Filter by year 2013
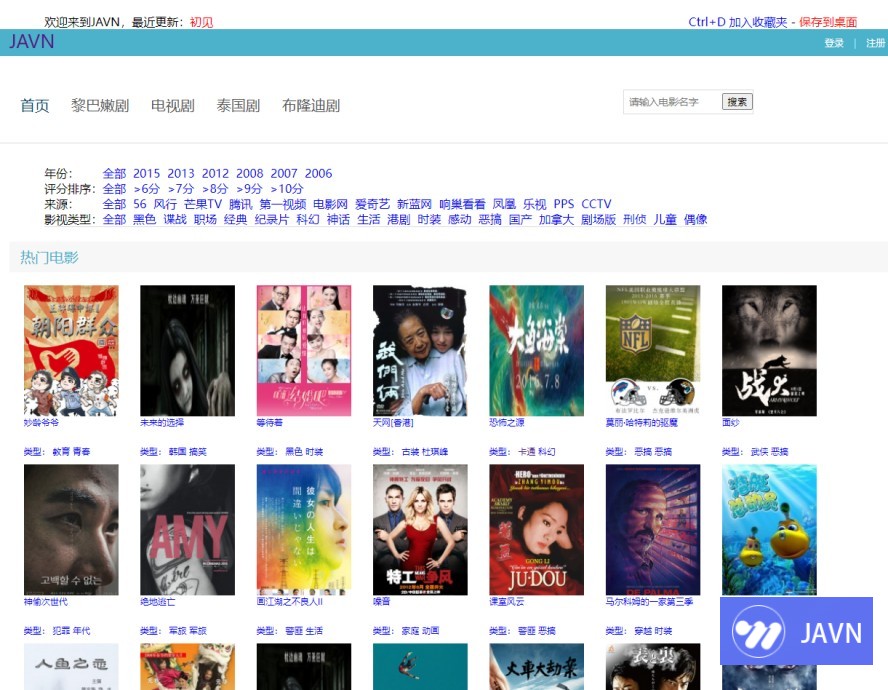The height and width of the screenshot is (690, 888). tap(181, 173)
